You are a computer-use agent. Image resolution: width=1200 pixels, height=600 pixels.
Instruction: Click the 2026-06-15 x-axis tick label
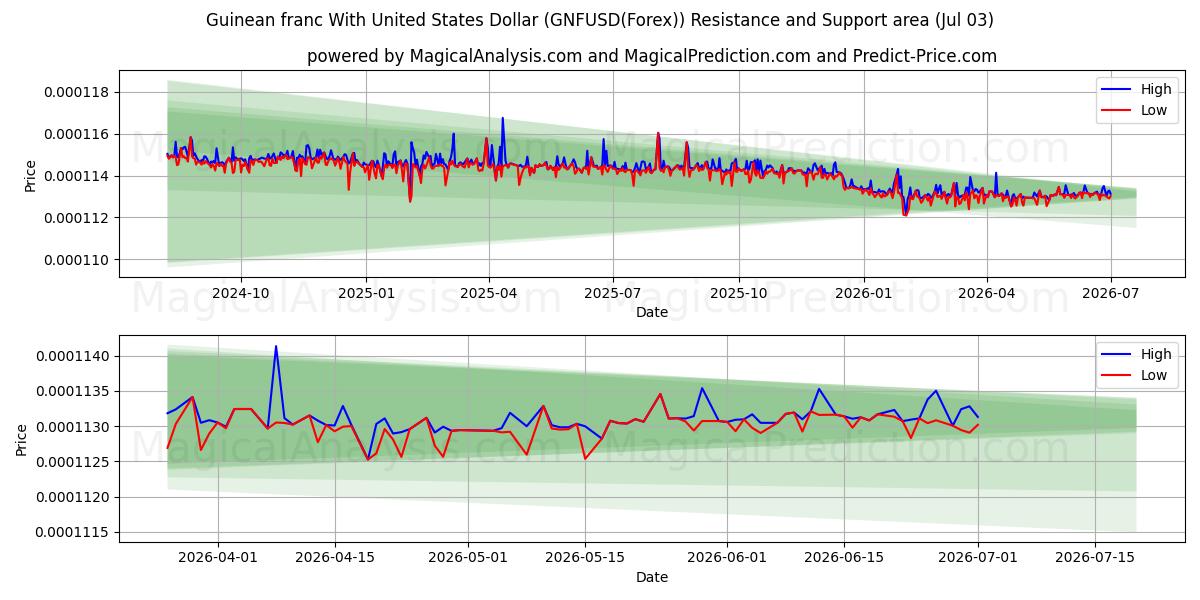tap(845, 559)
